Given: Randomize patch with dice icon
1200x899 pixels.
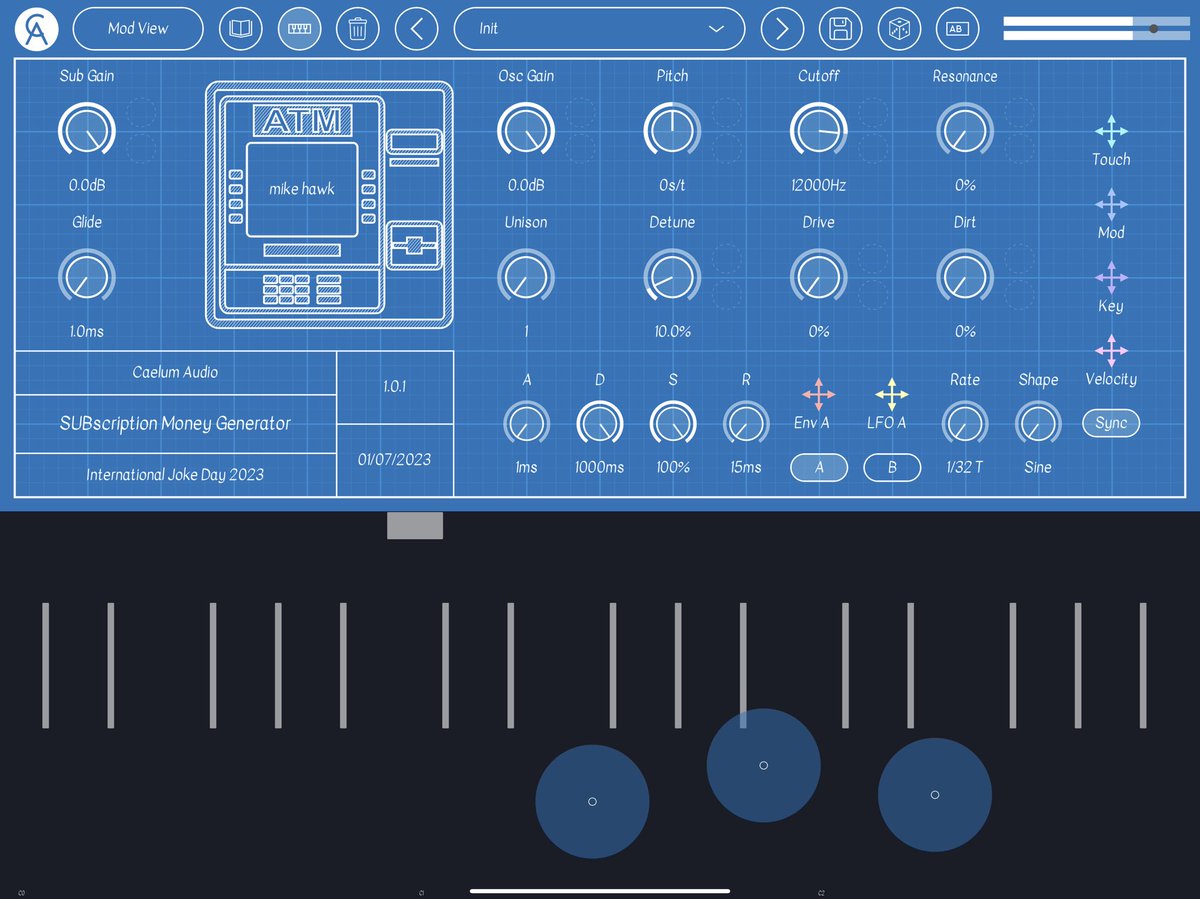Looking at the screenshot, I should tap(899, 29).
